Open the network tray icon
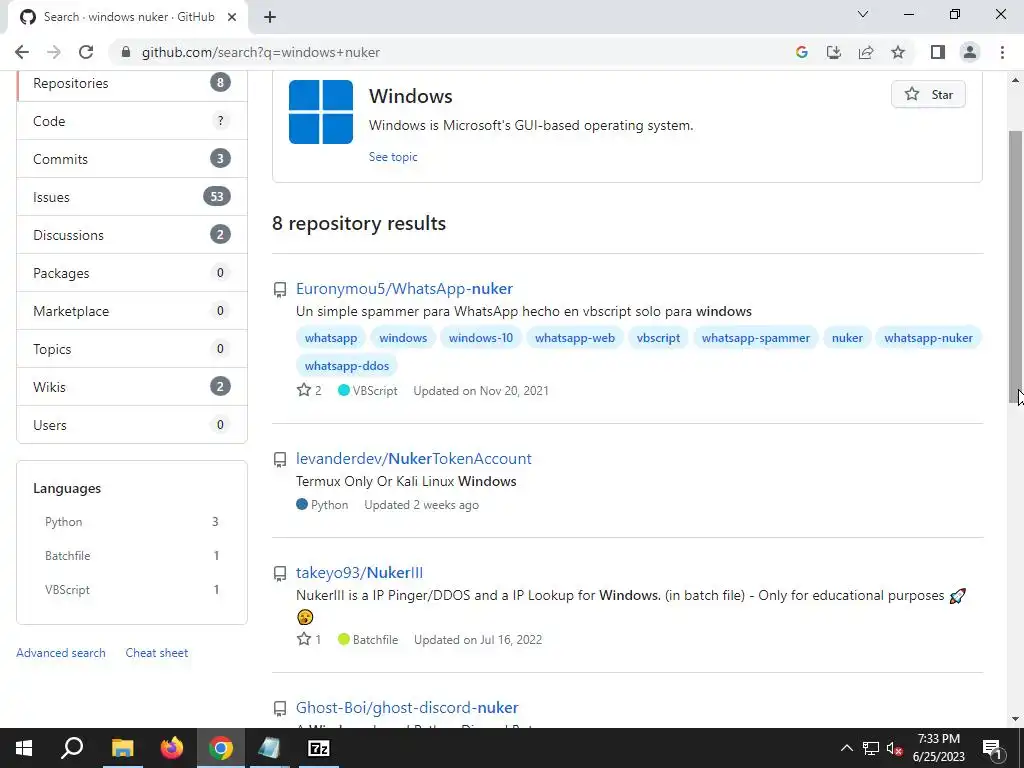Screen dimensions: 1024x768 (x=870, y=748)
